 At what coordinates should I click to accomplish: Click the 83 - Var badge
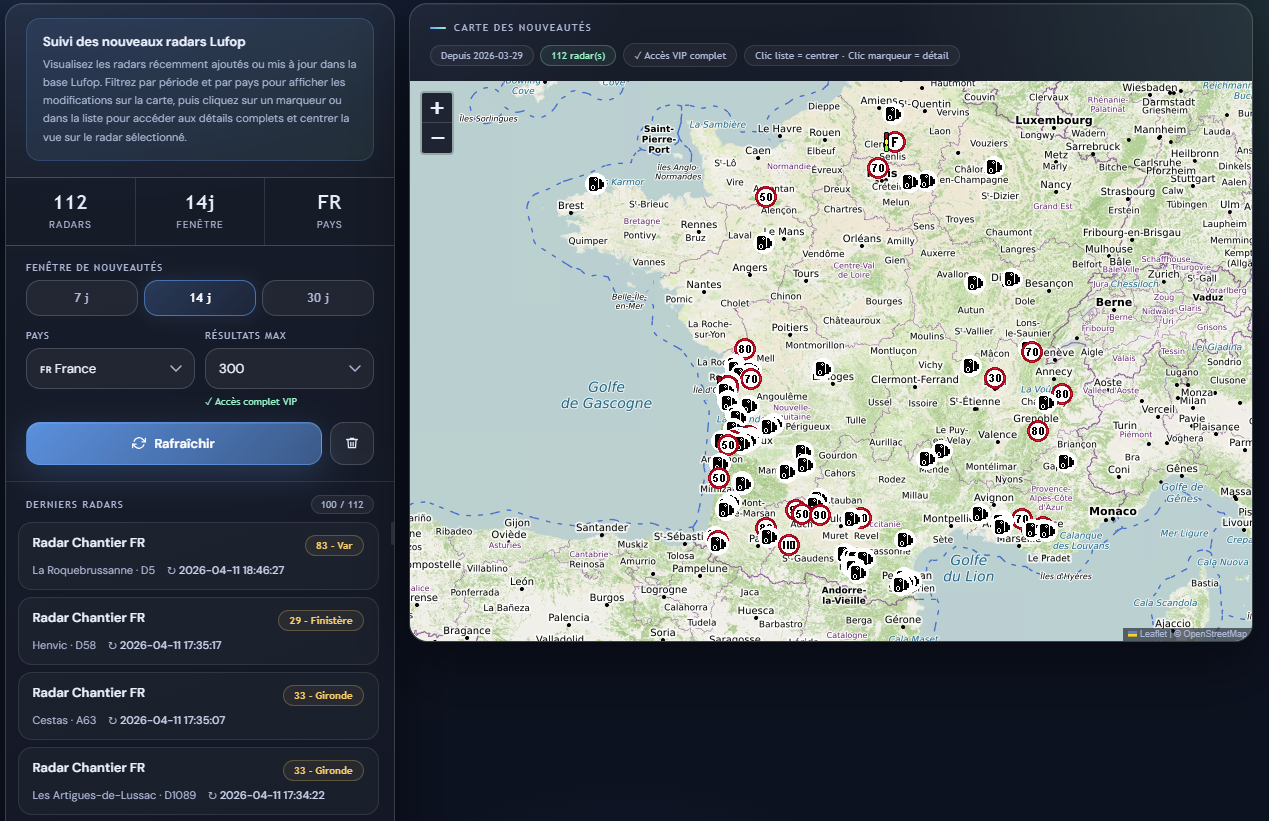point(335,545)
